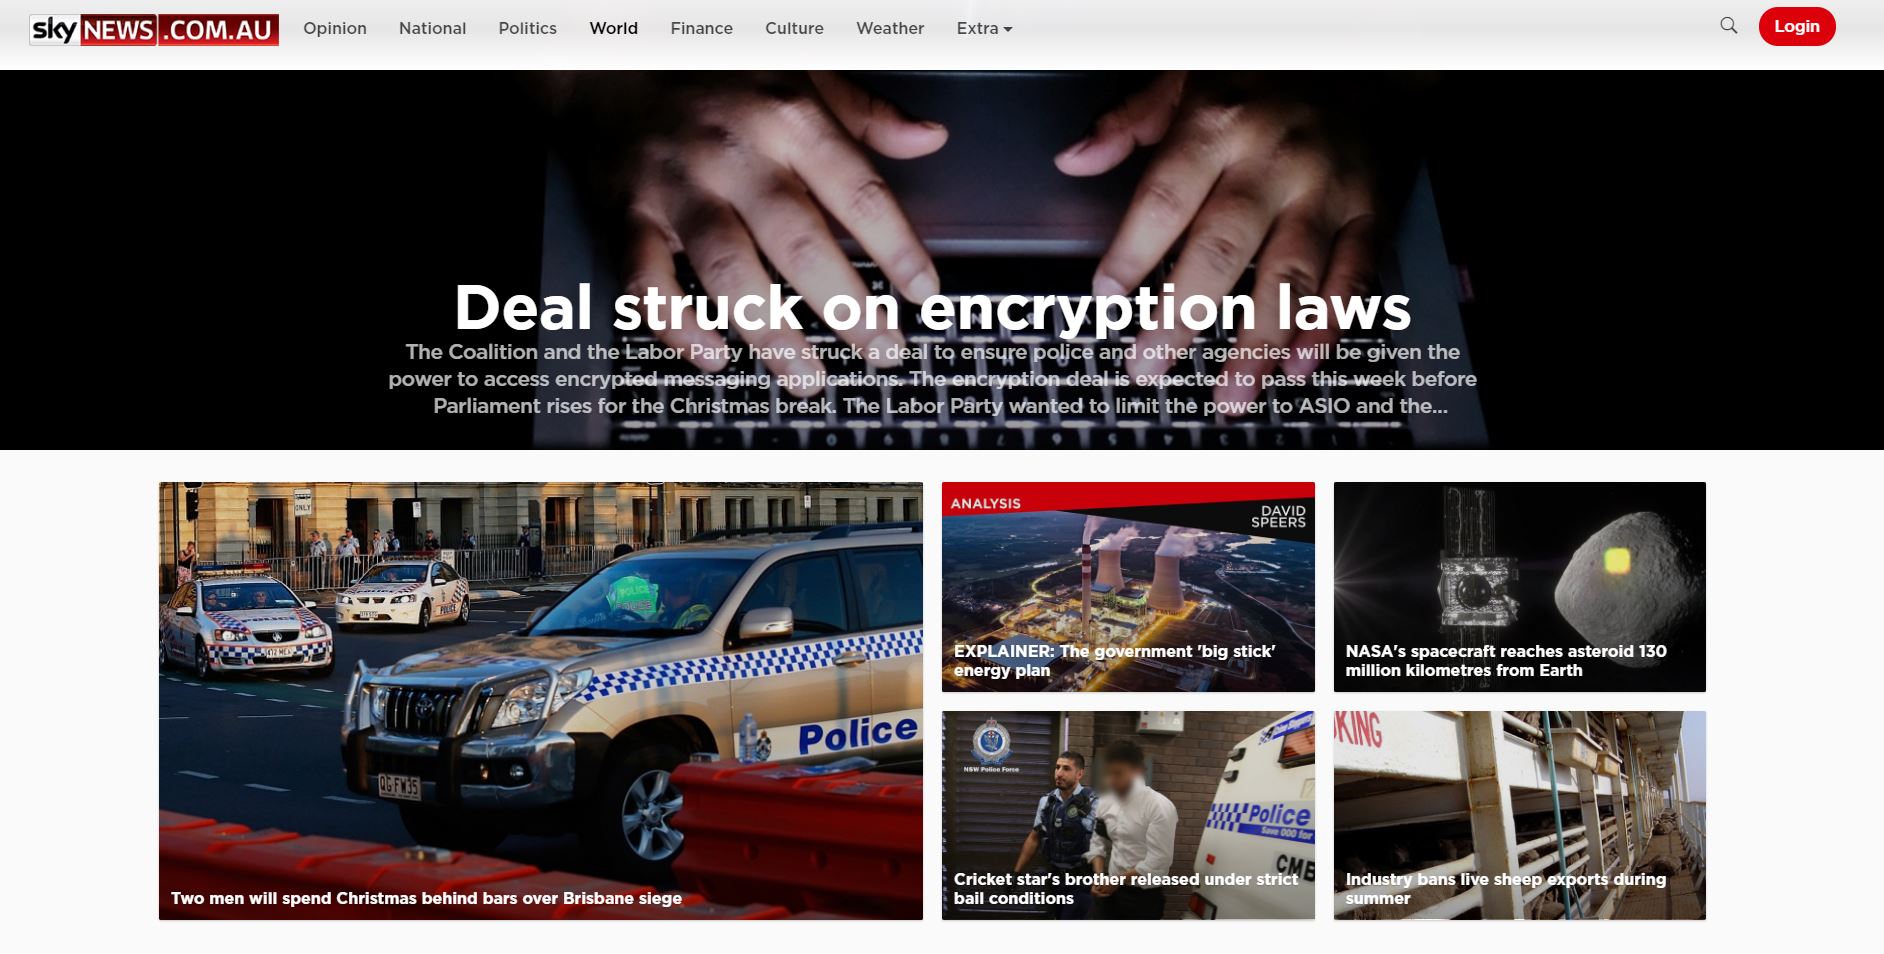Open the Finance section

point(701,28)
